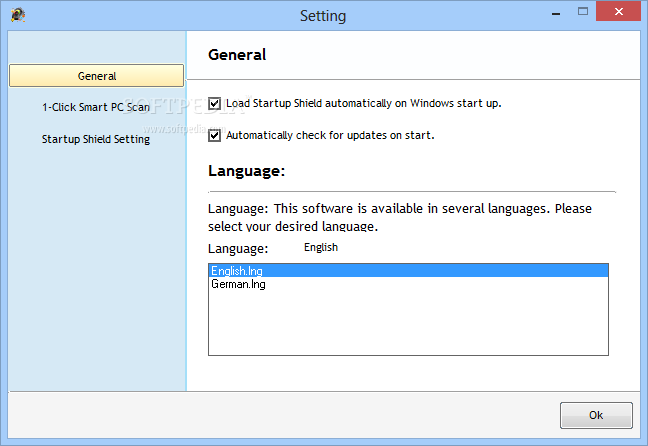This screenshot has height=446, width=648.
Task: Maximize the Setting window
Action: click(583, 12)
